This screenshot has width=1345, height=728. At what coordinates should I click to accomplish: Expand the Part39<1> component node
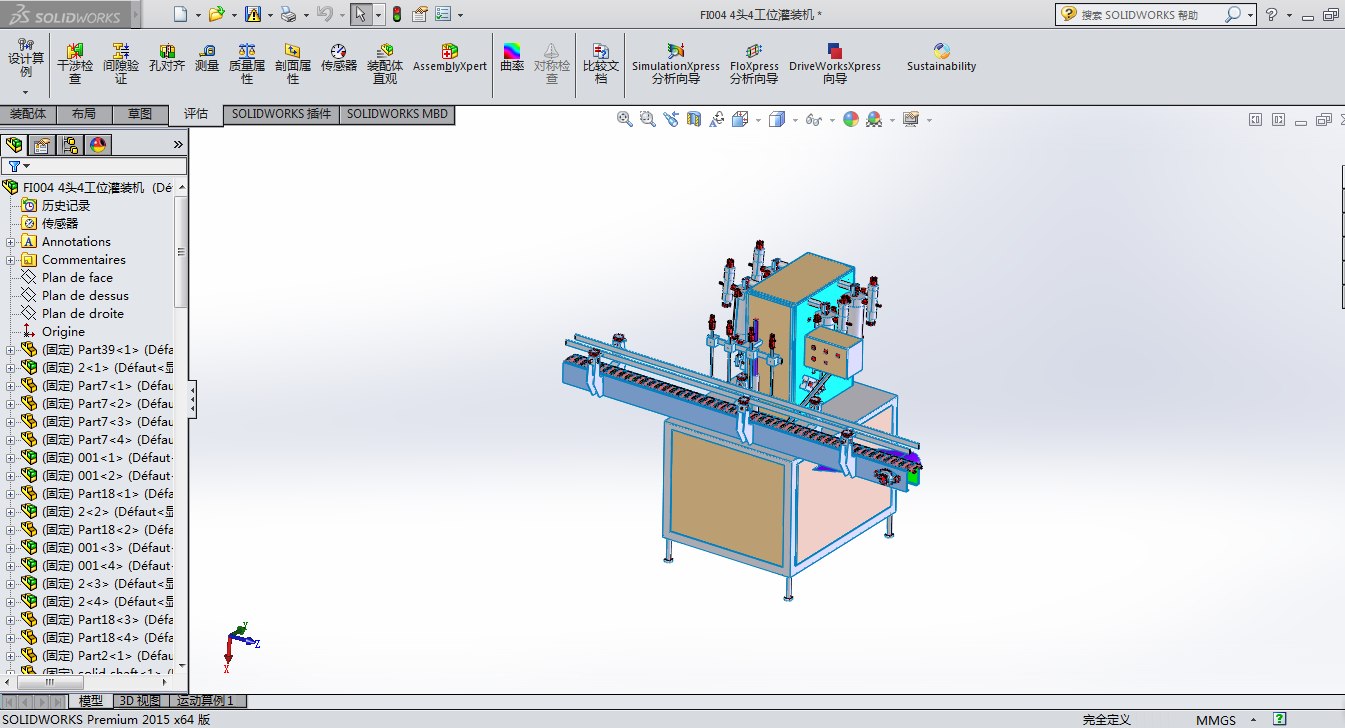pos(11,350)
